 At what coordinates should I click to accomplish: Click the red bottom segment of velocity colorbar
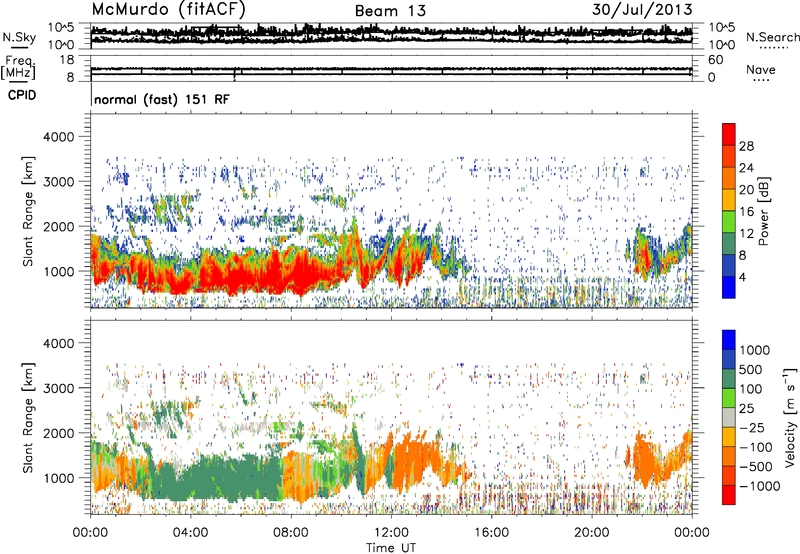click(729, 495)
